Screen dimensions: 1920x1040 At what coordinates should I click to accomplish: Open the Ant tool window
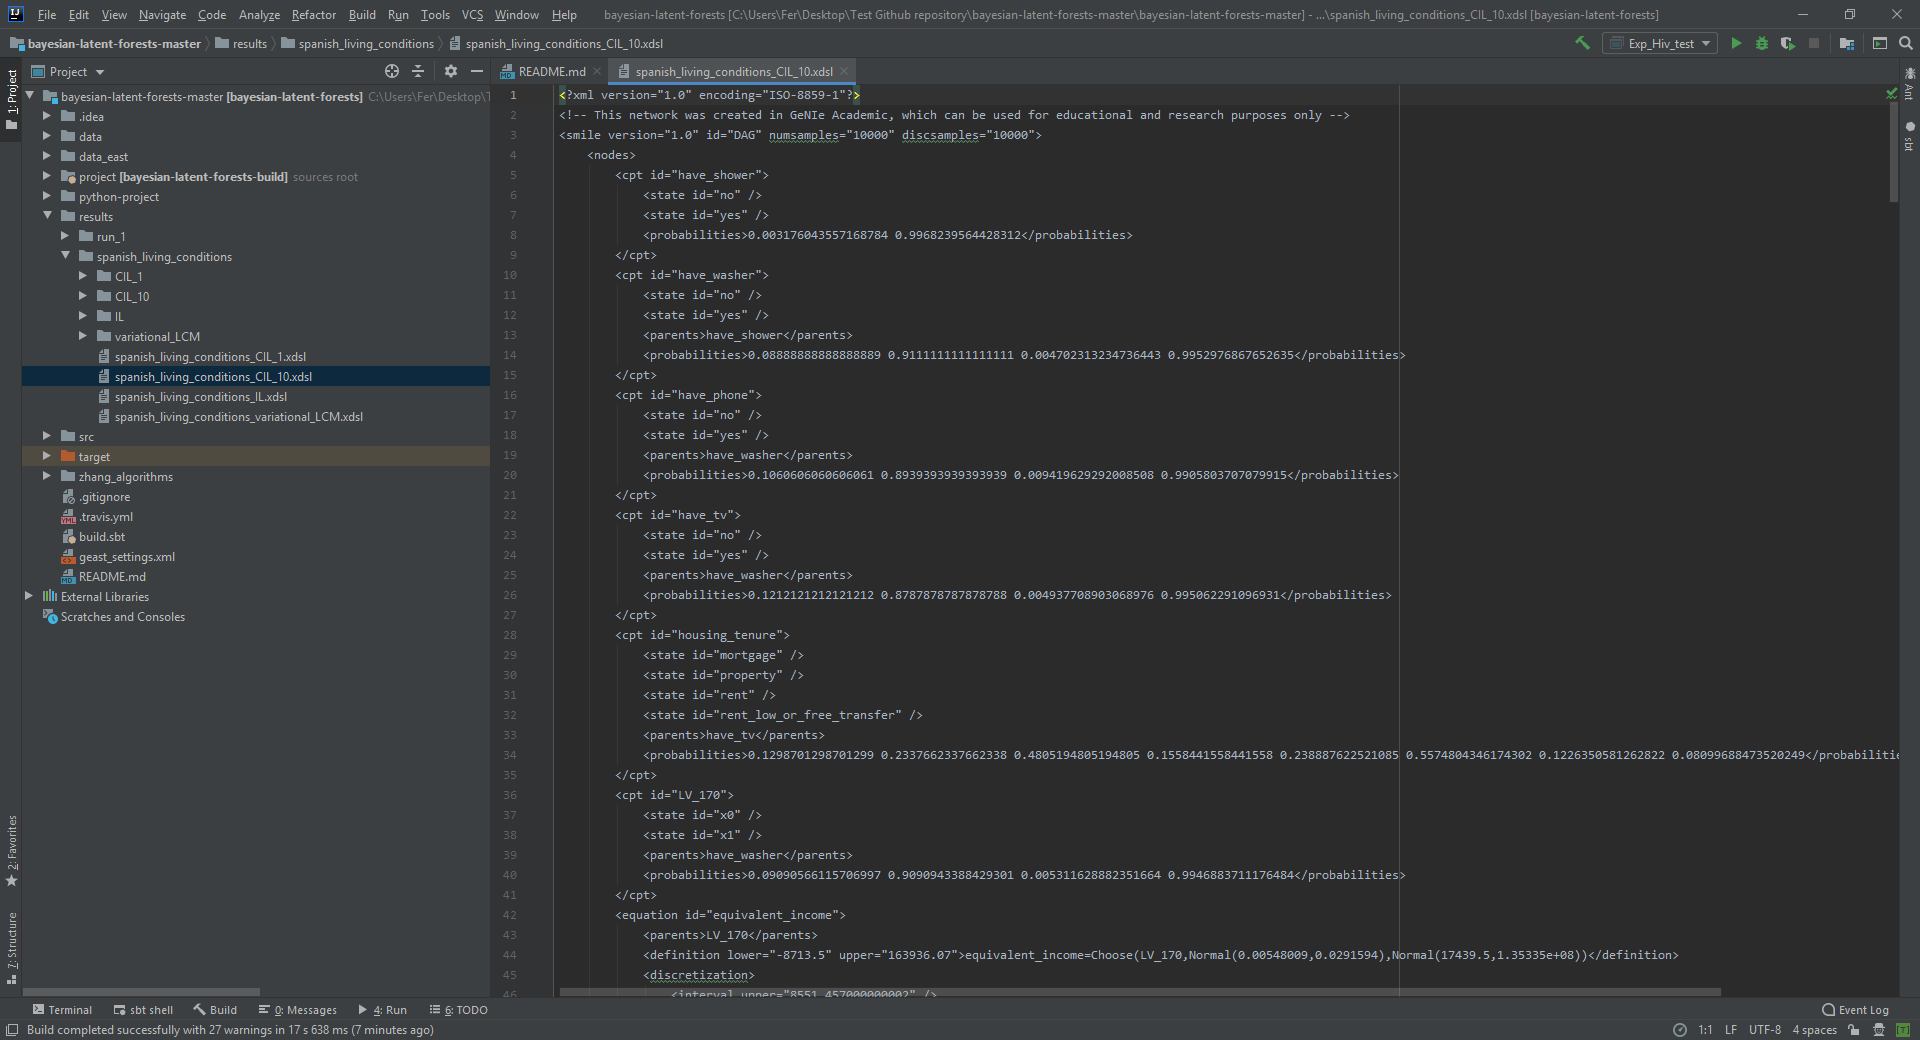click(x=1909, y=84)
